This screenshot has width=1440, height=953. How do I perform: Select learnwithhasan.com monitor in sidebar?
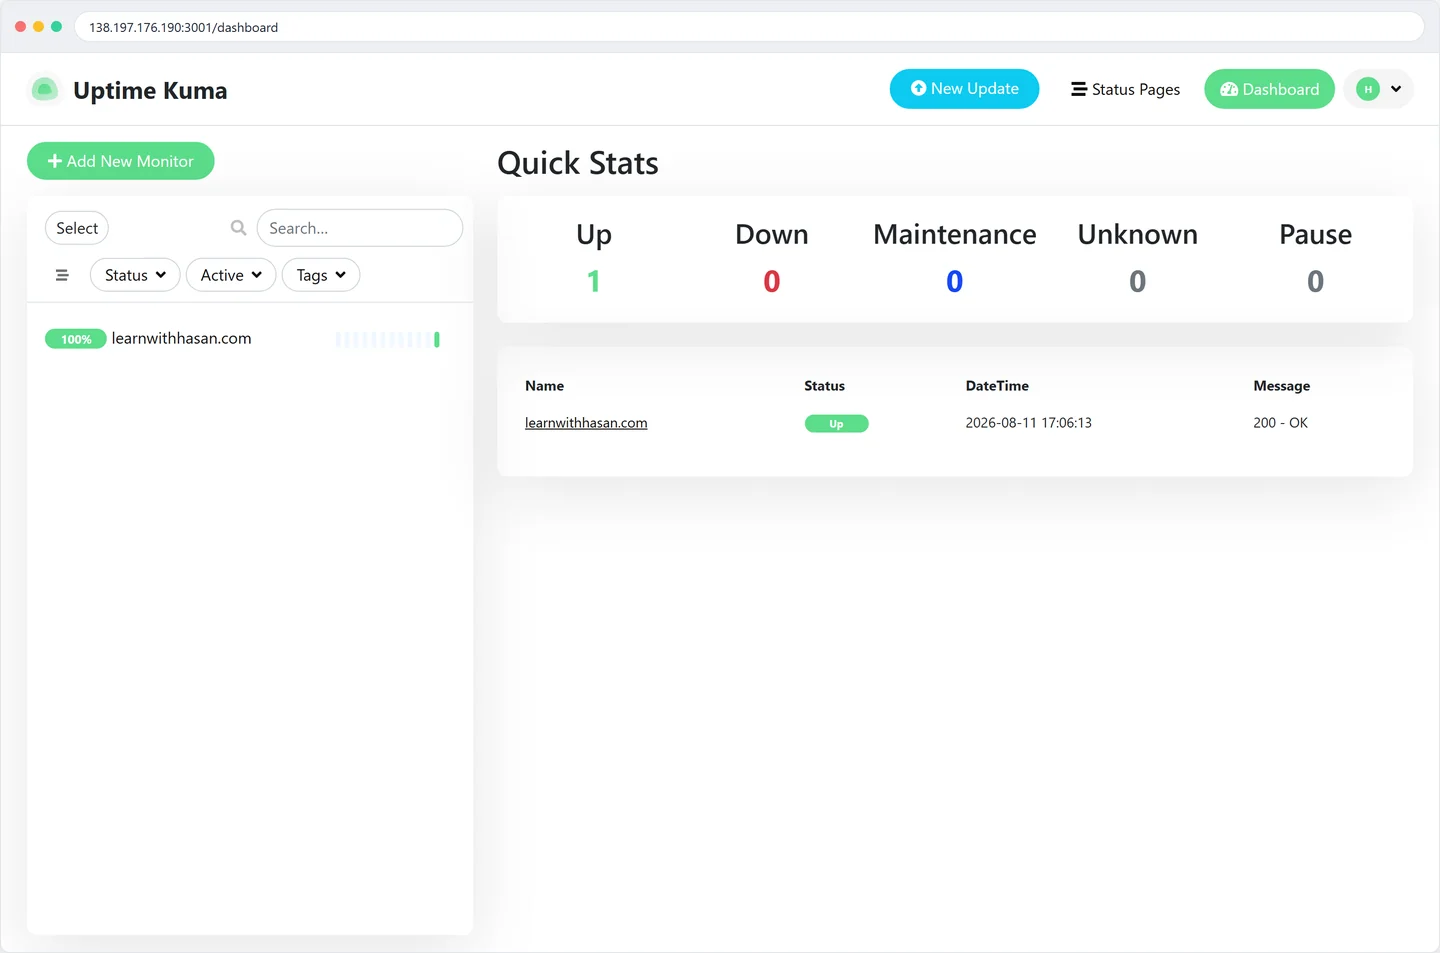[x=249, y=339]
